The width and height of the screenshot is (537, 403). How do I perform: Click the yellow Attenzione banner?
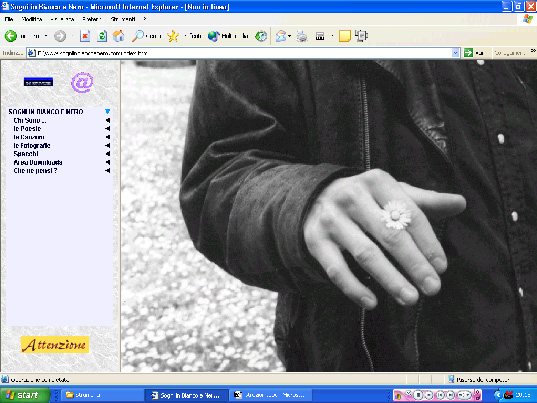55,344
